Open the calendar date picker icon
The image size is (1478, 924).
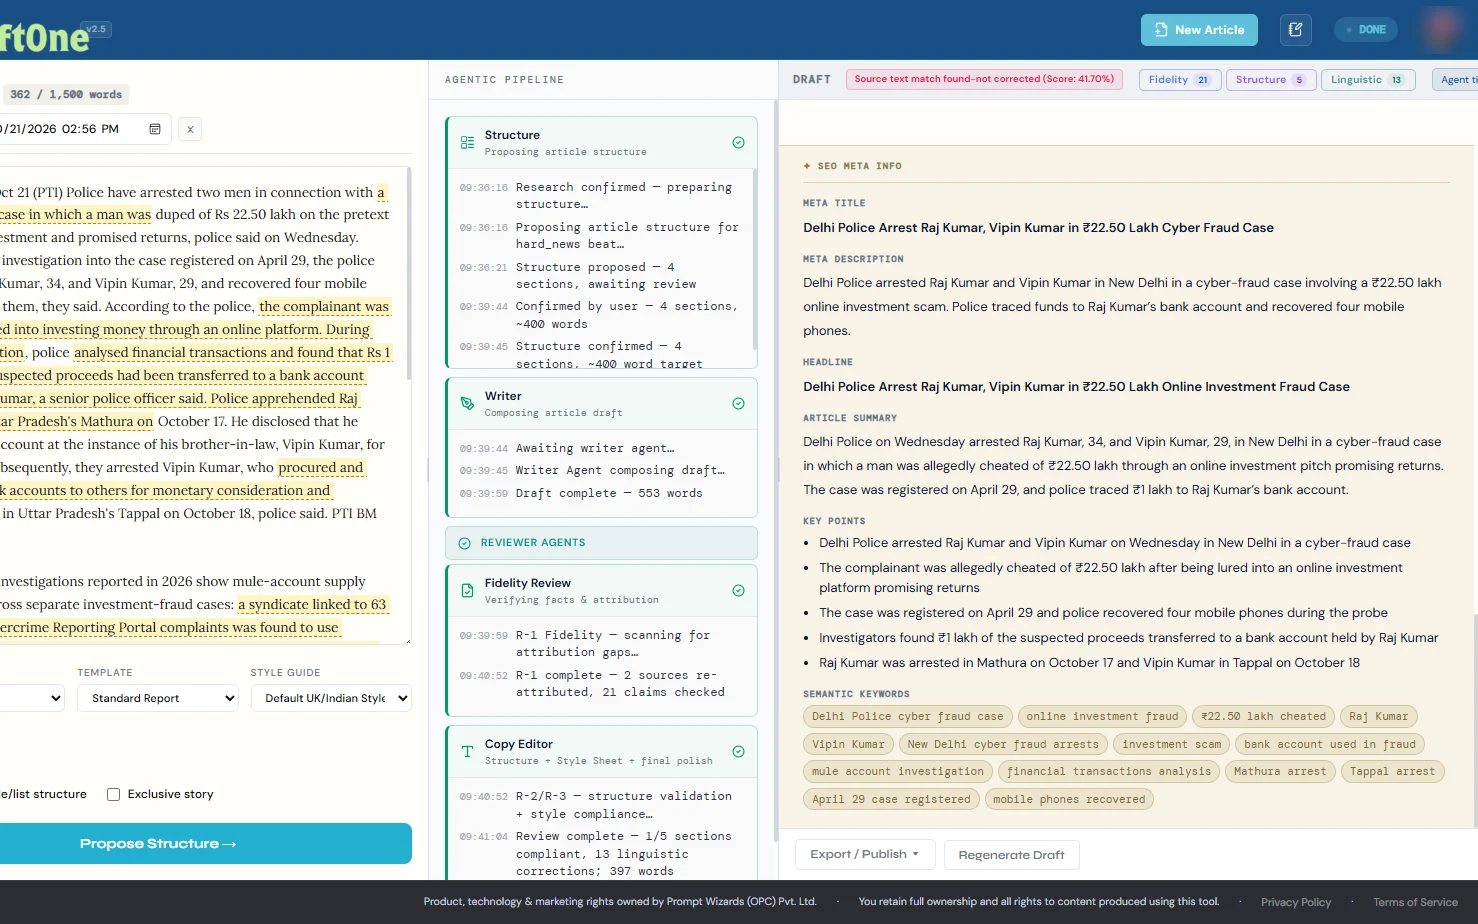pyautogui.click(x=155, y=129)
